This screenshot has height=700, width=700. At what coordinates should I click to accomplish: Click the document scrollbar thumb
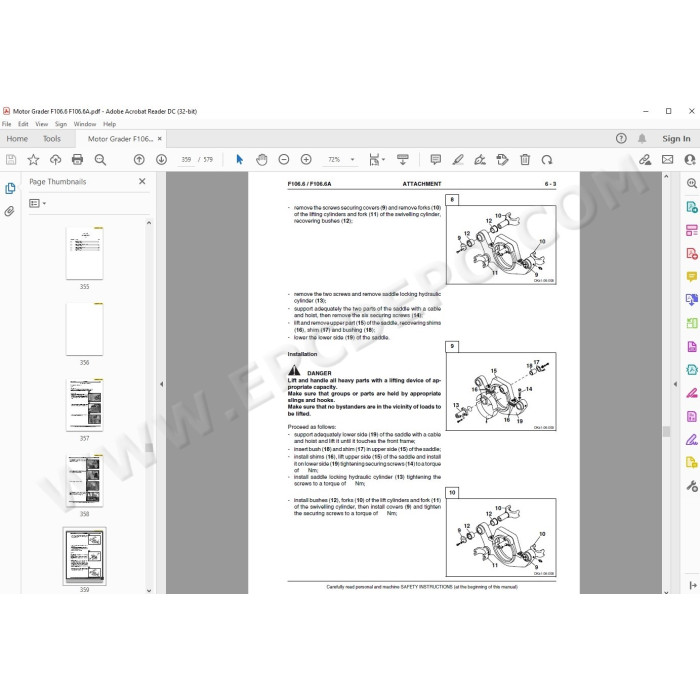[x=666, y=431]
